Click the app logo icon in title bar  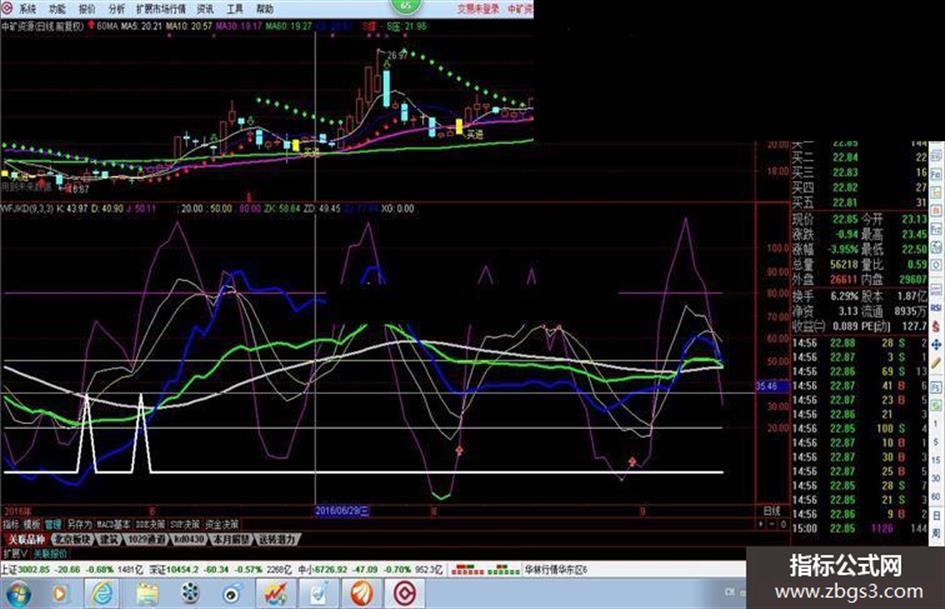[7, 8]
